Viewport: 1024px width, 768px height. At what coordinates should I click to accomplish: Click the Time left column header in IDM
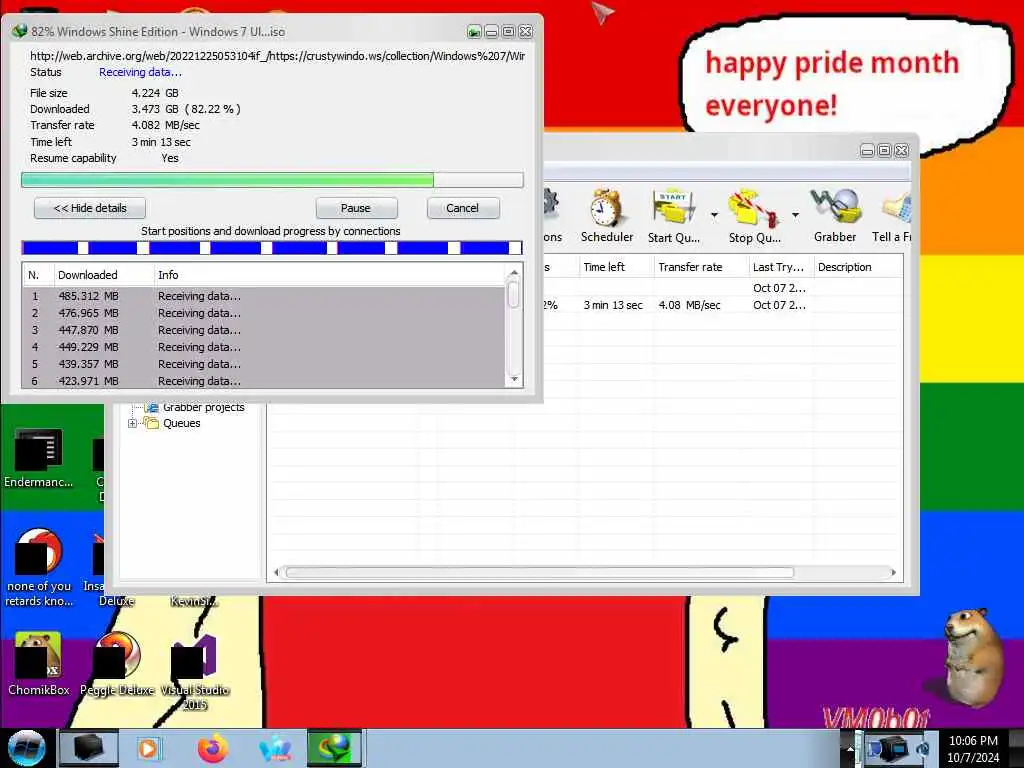coord(616,266)
